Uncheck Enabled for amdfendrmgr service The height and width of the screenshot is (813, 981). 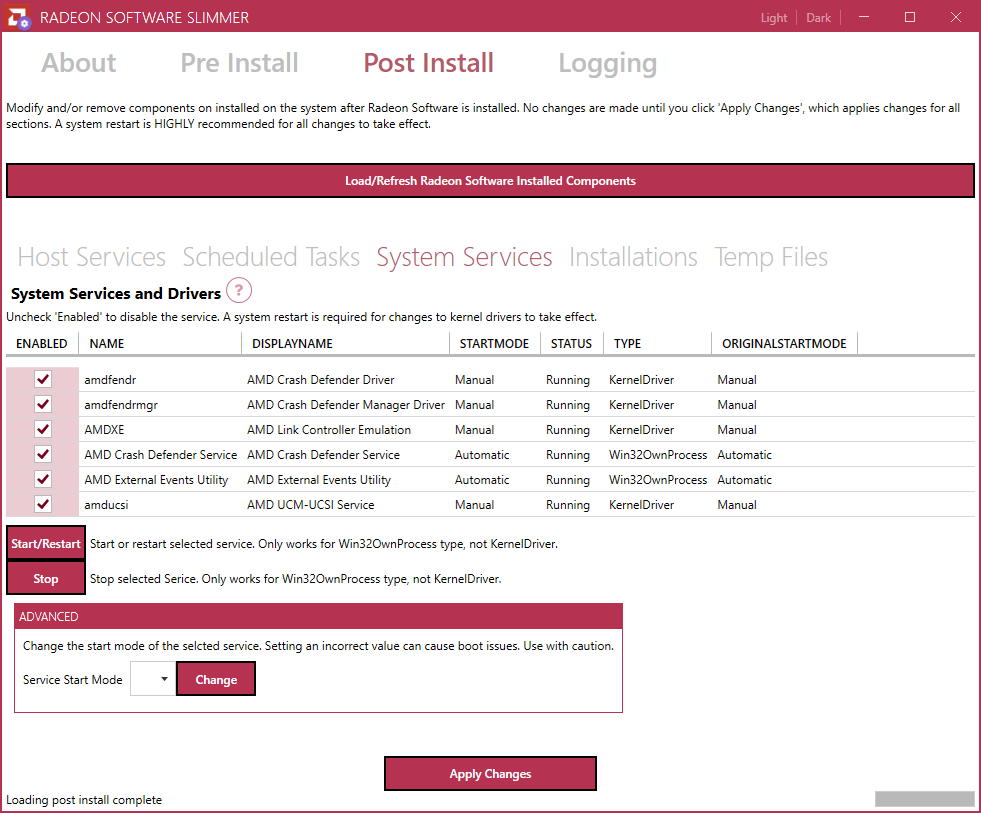coord(43,404)
